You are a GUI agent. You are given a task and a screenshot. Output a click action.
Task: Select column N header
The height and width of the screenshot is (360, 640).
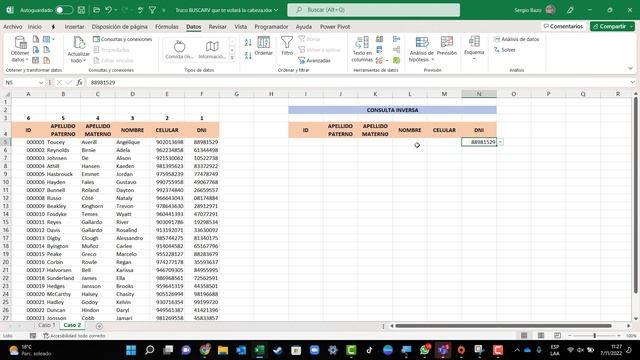coord(479,94)
